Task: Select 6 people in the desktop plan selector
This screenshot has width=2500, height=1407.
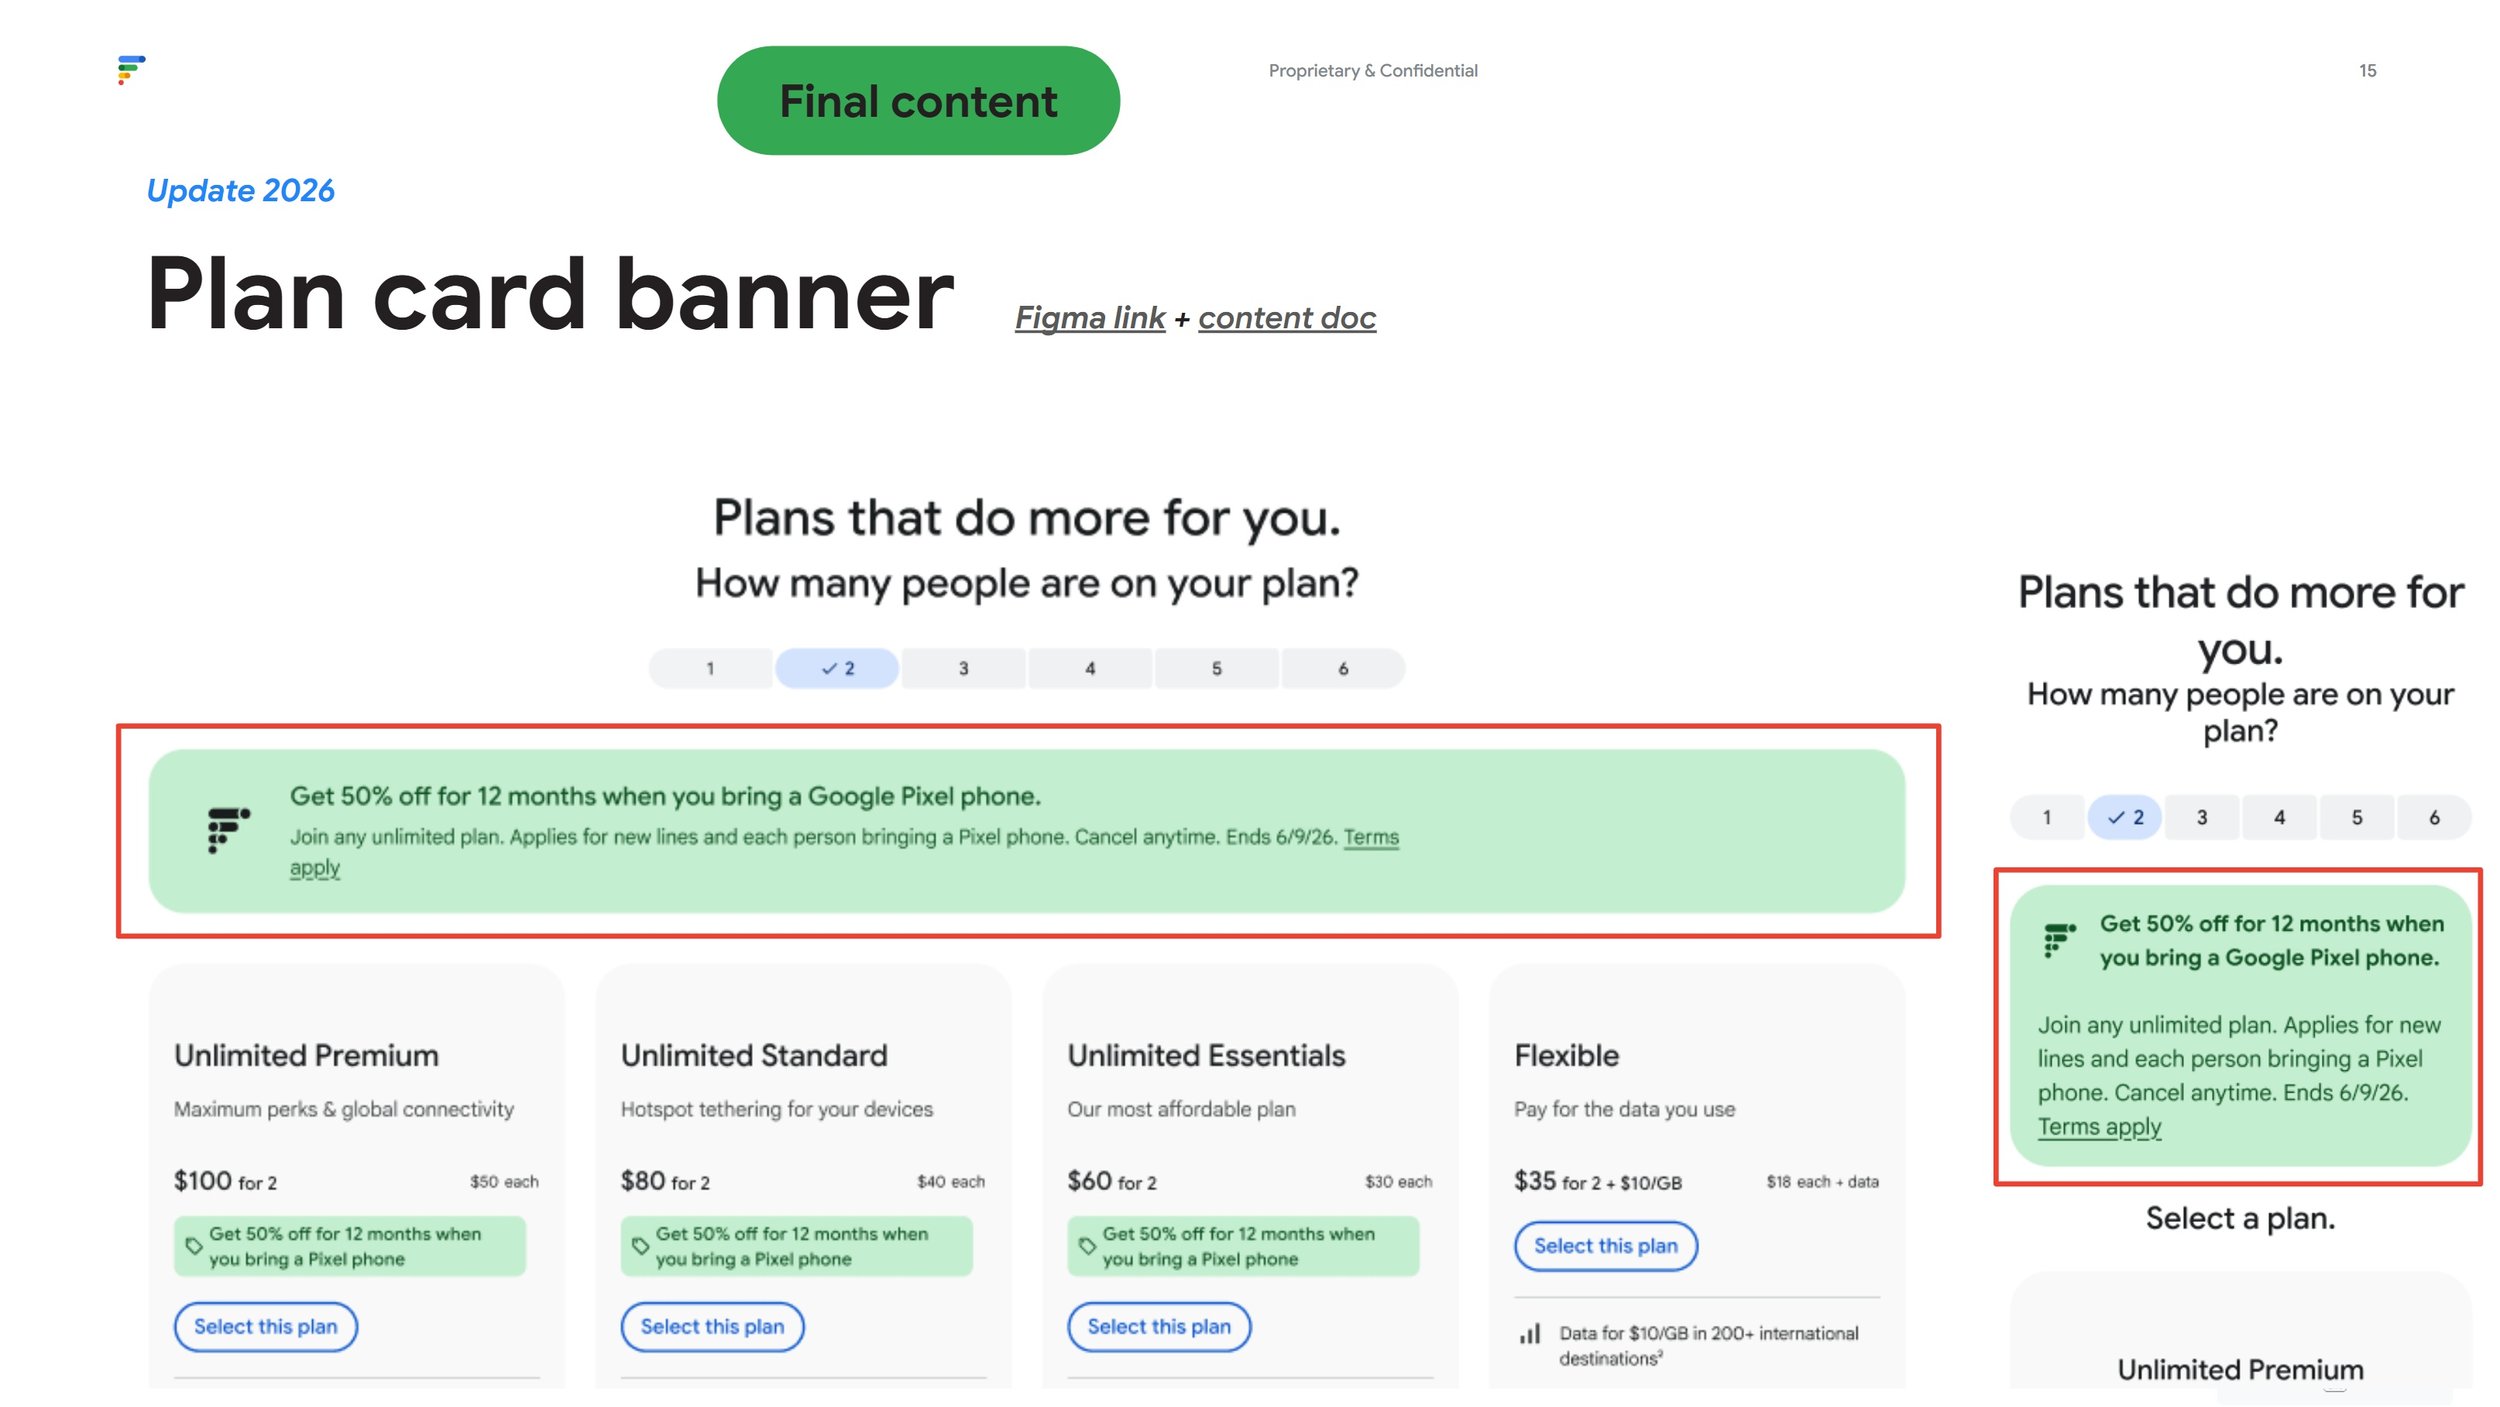Action: [1343, 668]
